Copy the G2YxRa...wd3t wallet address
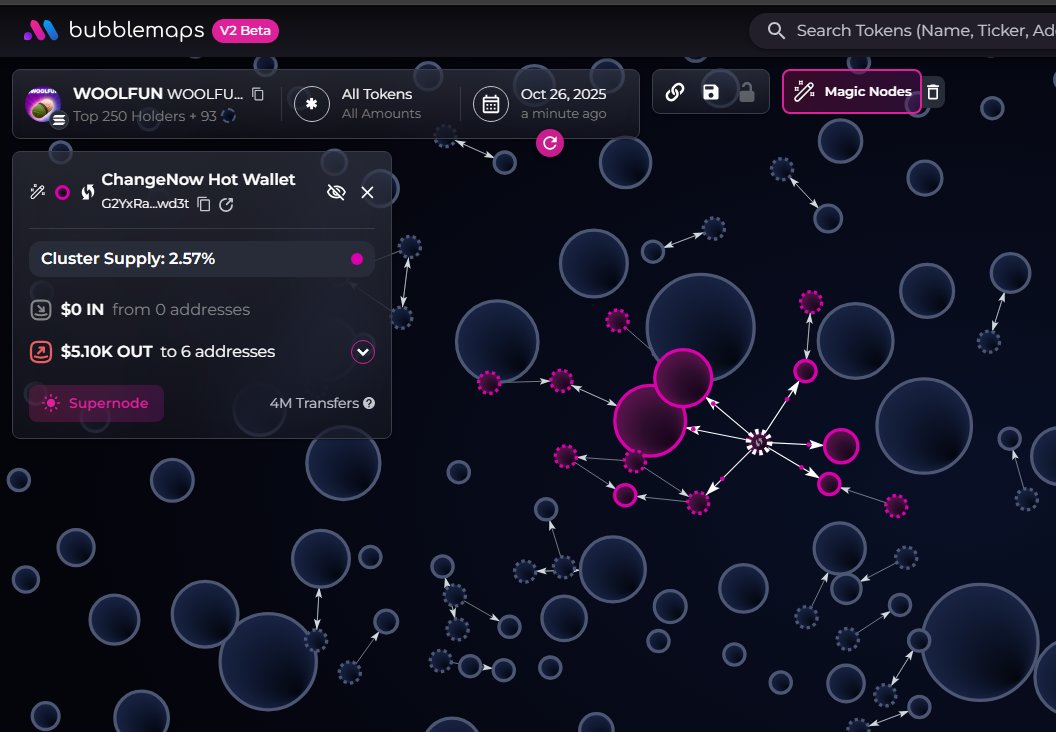 [204, 204]
